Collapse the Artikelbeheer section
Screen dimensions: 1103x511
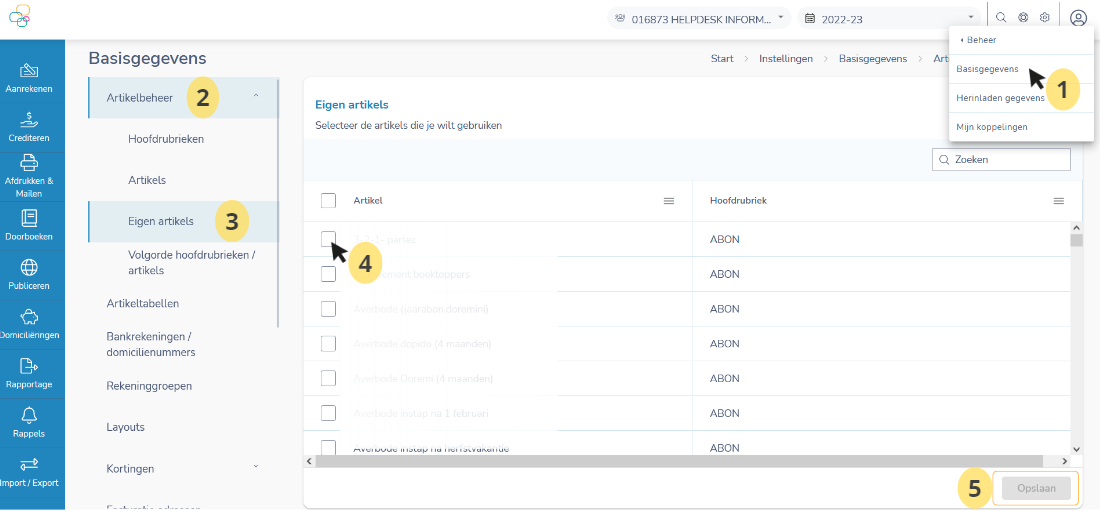pos(255,97)
